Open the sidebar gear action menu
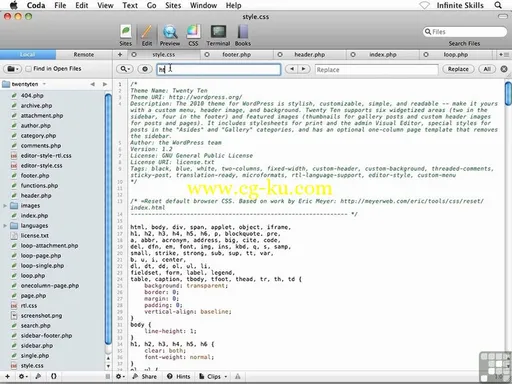 [x=23, y=376]
